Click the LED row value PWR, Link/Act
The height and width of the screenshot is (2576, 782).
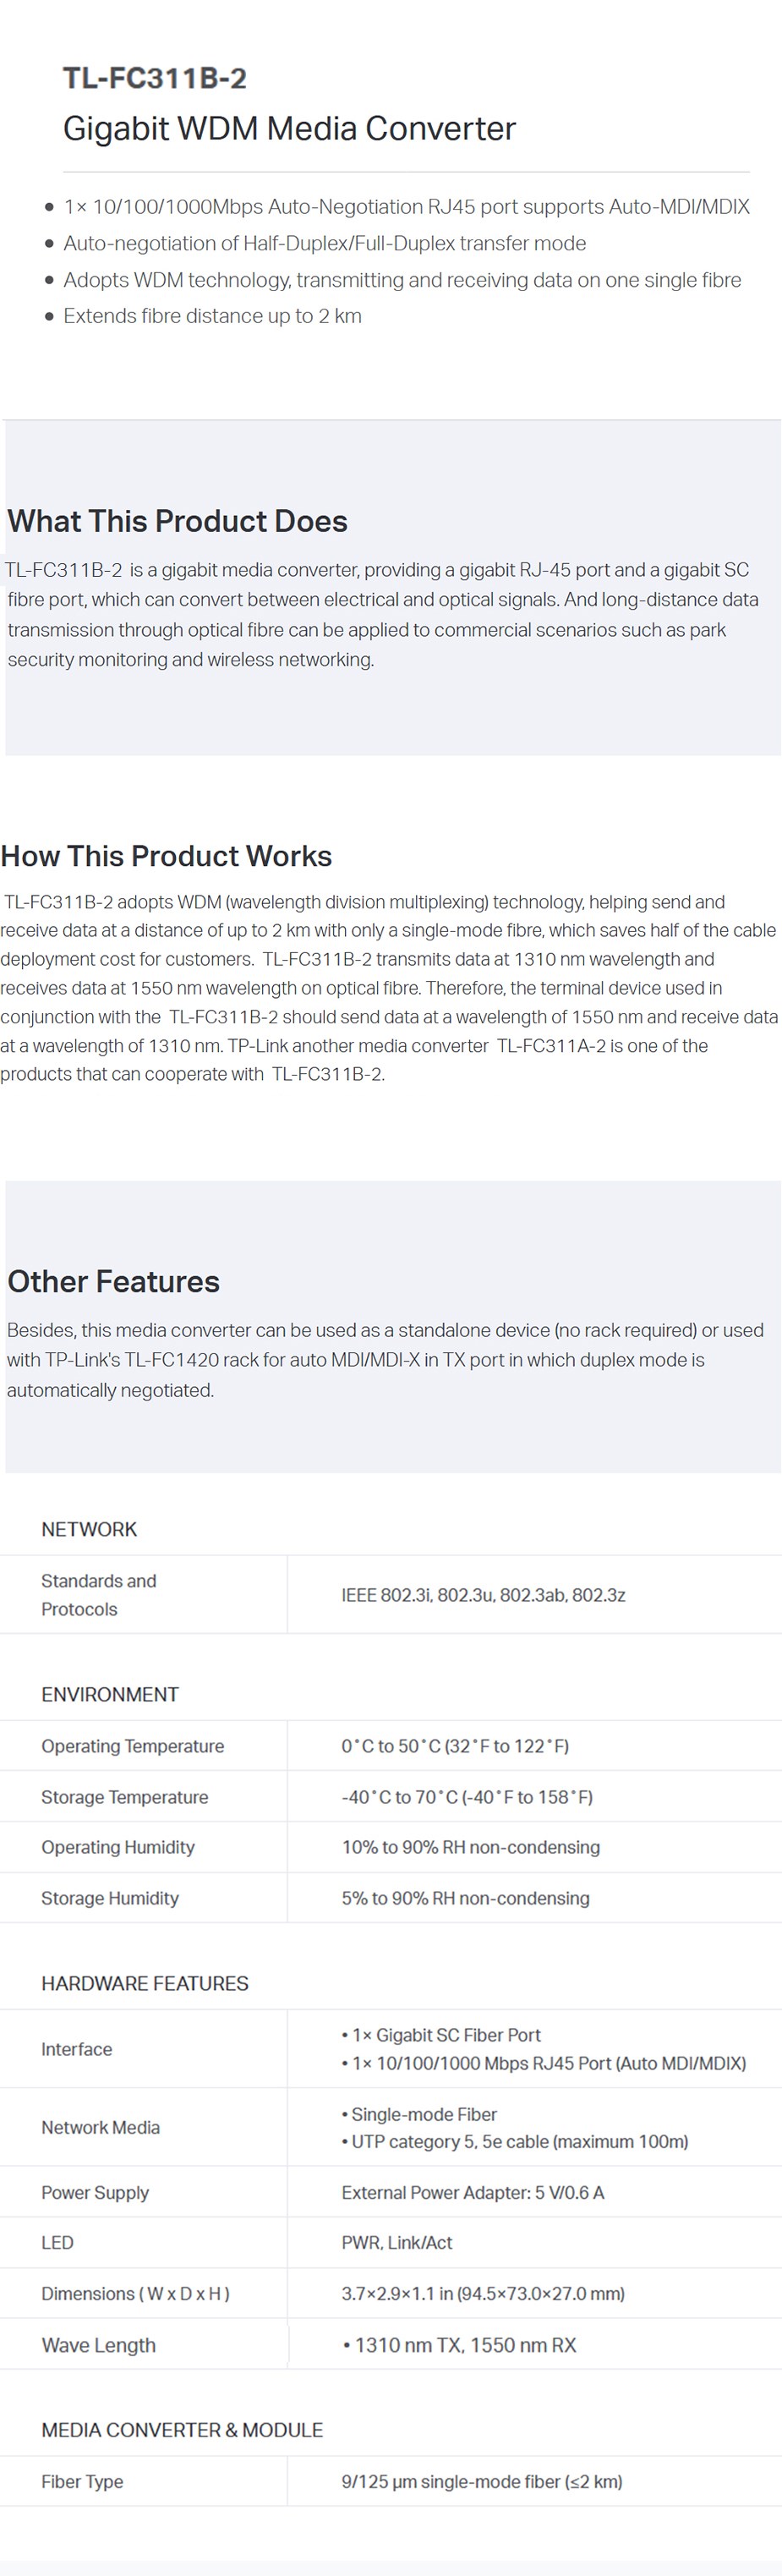point(397,2243)
